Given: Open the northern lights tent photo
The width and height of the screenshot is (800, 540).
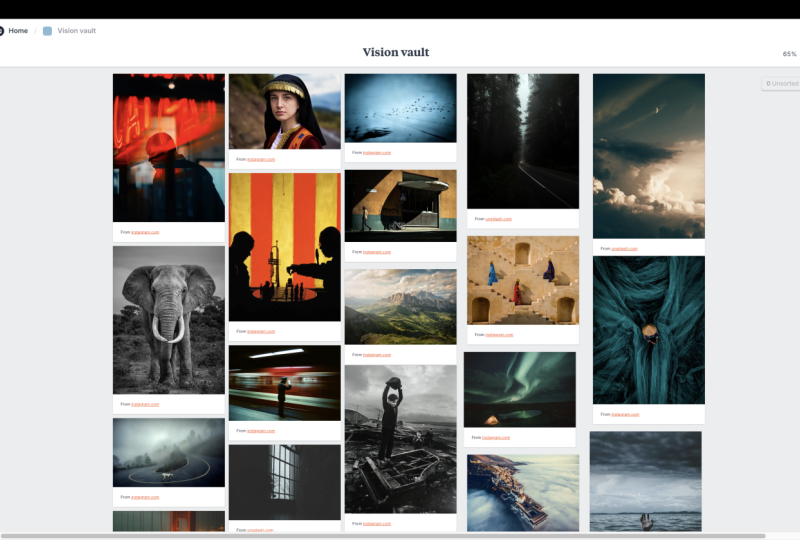Looking at the screenshot, I should point(520,389).
